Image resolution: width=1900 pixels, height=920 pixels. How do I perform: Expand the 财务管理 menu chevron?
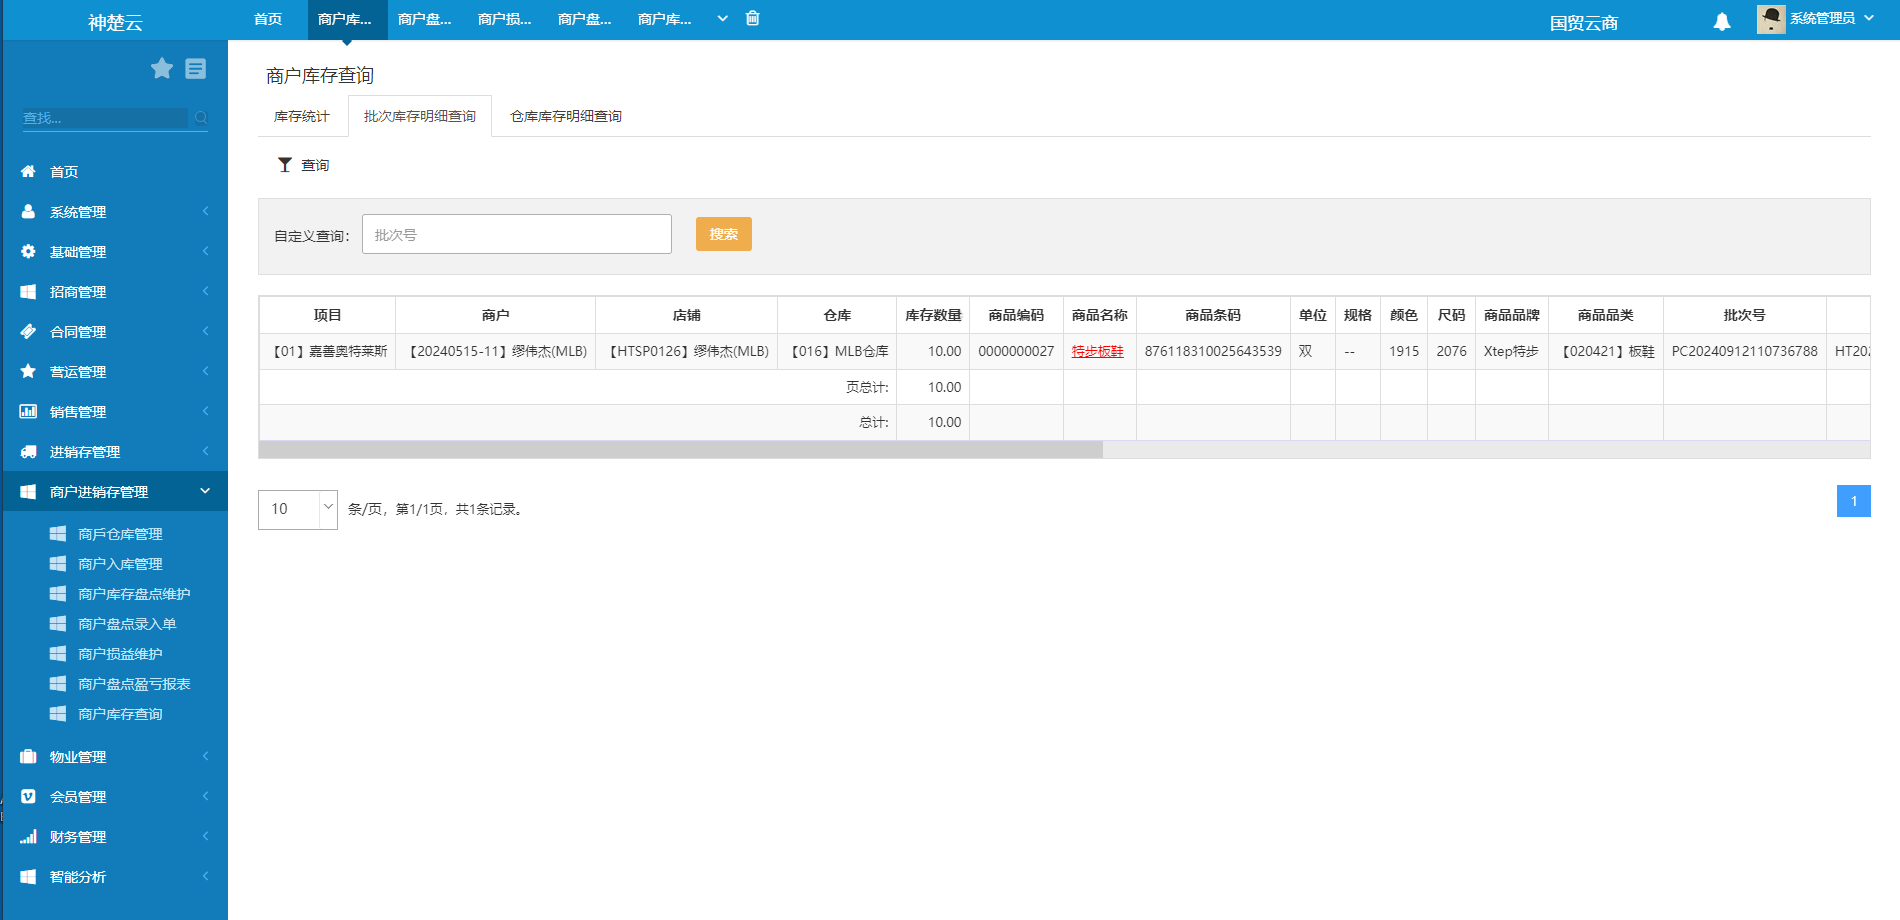(x=205, y=836)
